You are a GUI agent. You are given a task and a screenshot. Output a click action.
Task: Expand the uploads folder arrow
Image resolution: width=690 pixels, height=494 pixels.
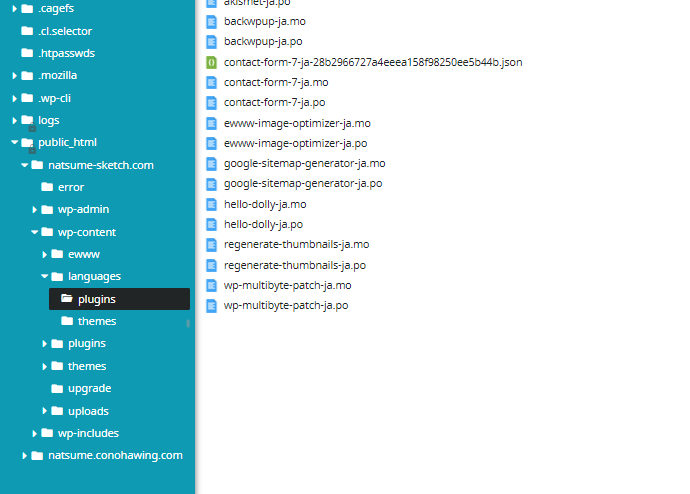(x=44, y=411)
